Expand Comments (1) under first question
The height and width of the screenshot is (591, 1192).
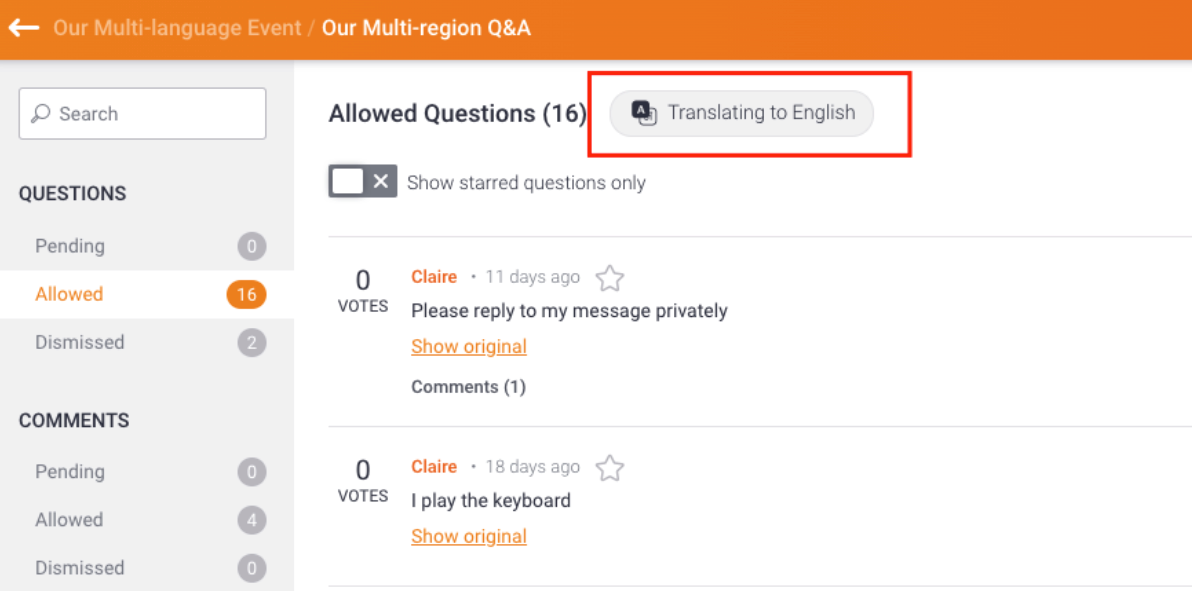(468, 387)
